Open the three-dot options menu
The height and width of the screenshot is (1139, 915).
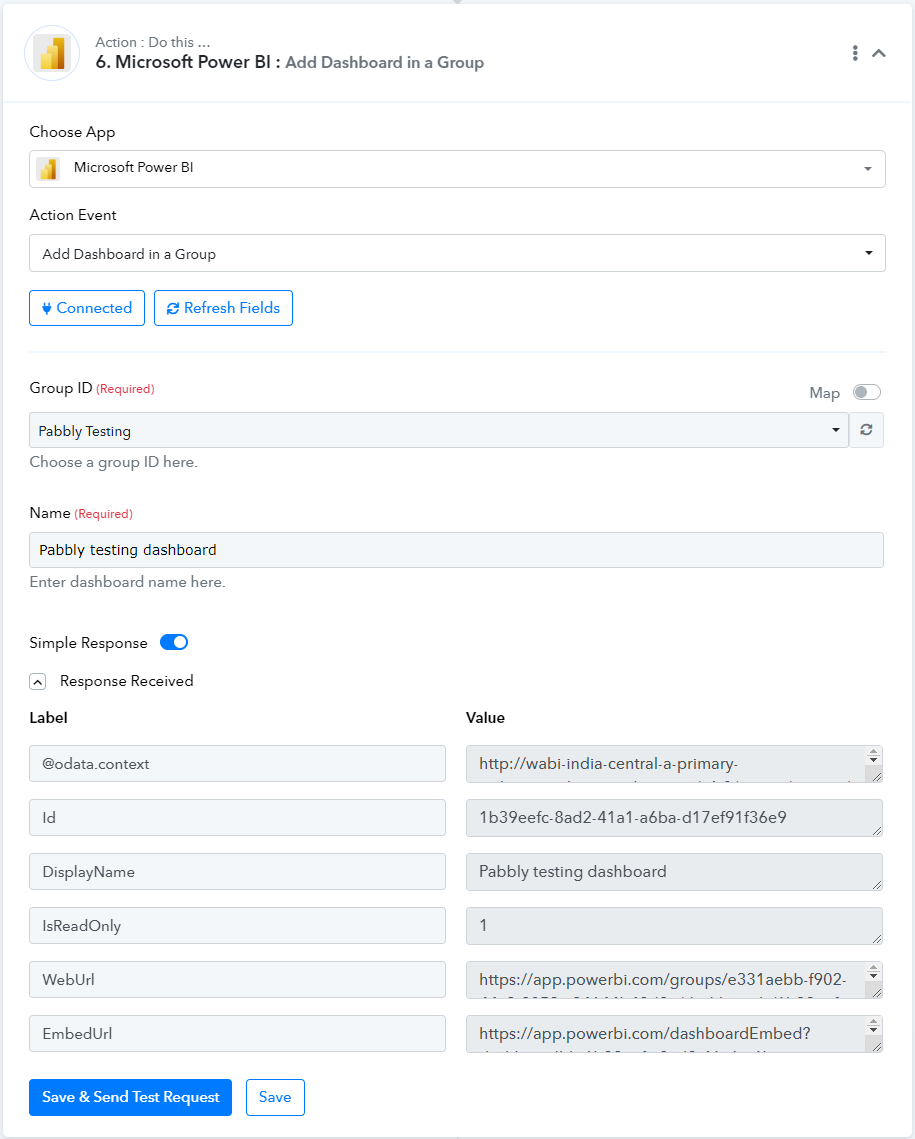[x=855, y=53]
